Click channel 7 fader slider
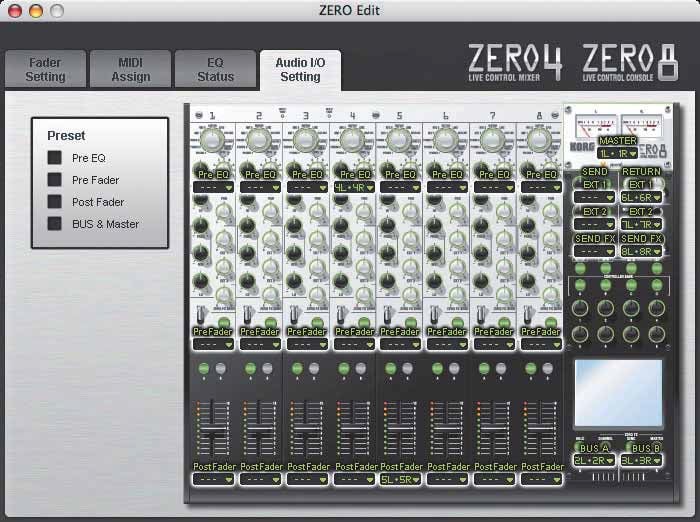Screen dimensions: 700x522 493,430
